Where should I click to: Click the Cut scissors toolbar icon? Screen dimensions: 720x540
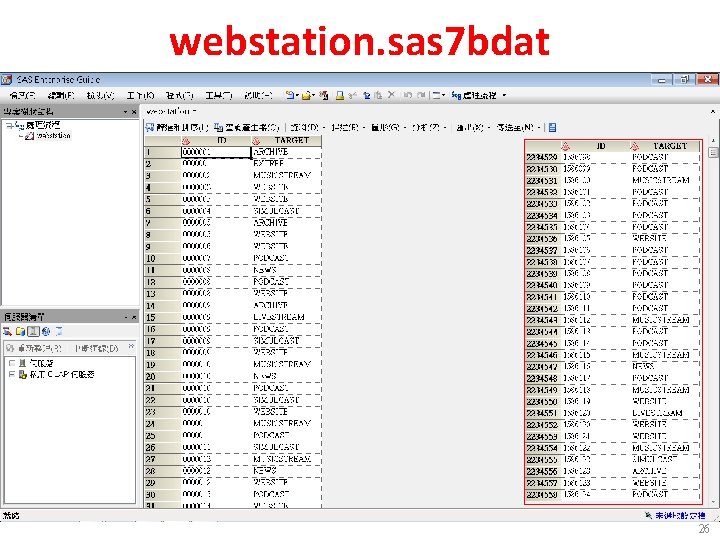[x=352, y=95]
